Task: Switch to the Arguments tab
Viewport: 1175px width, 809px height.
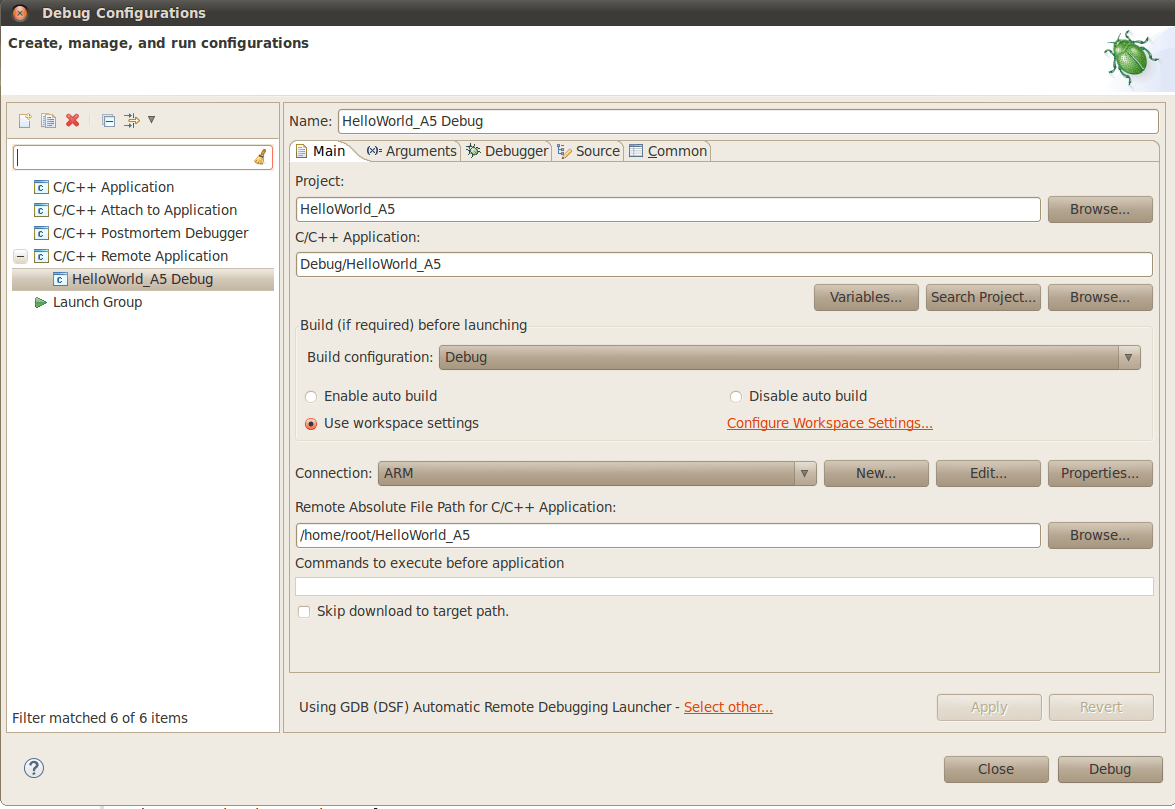Action: point(412,151)
